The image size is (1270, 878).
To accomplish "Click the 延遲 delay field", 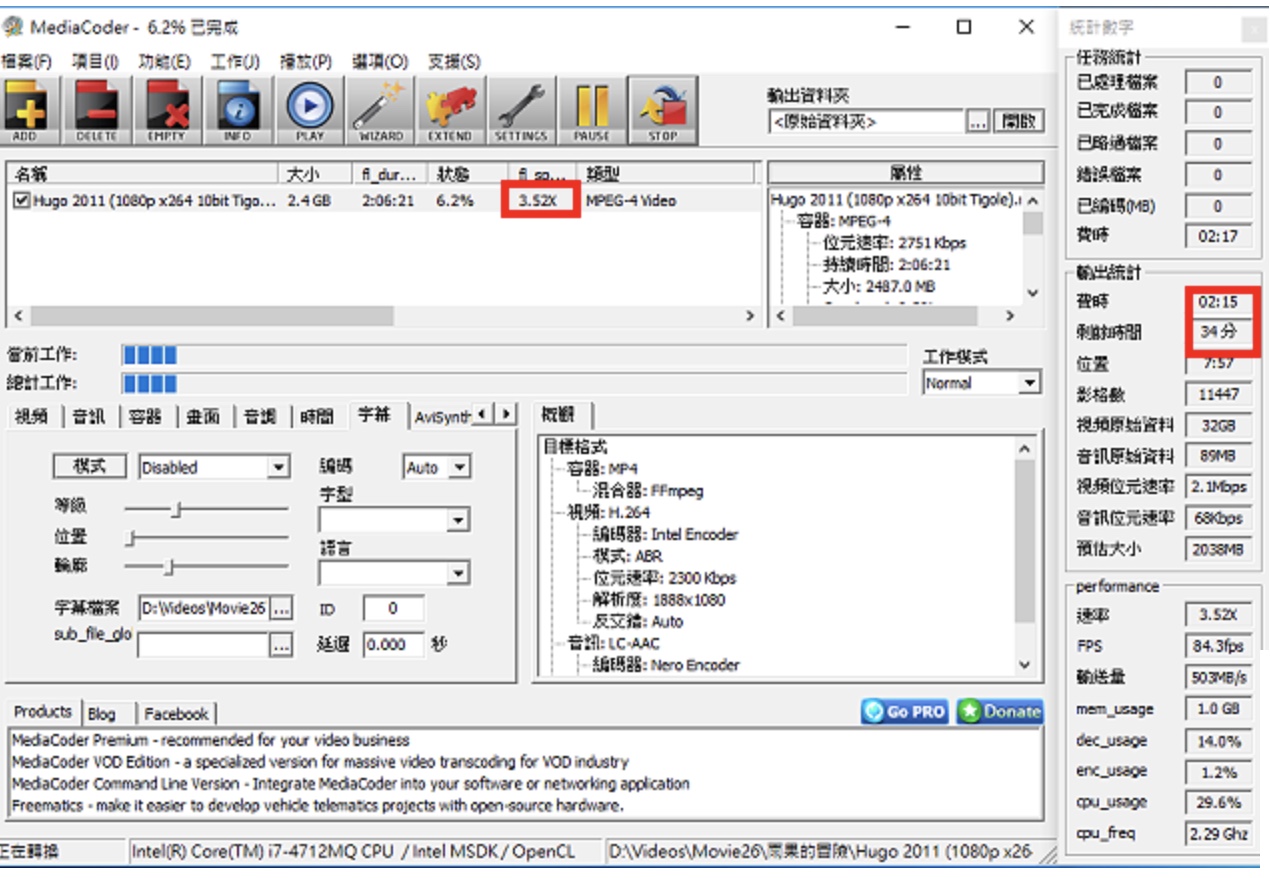I will 393,645.
